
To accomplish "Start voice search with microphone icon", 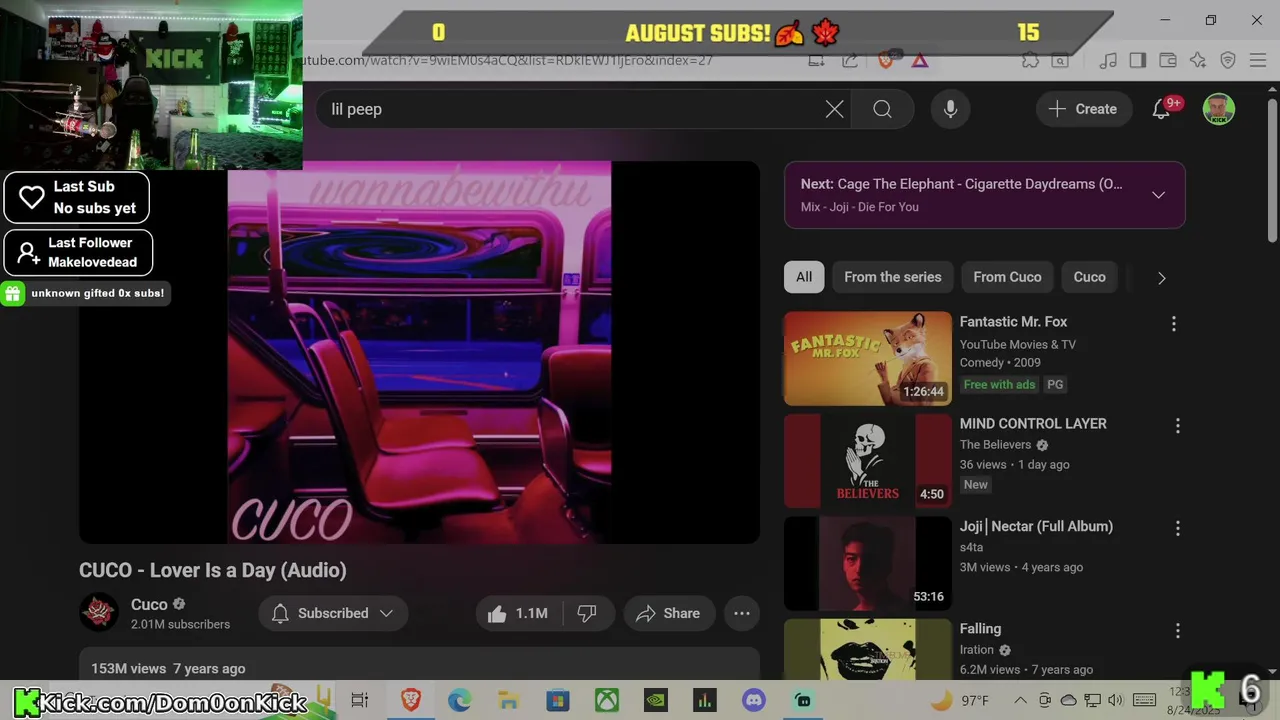I will 950,109.
